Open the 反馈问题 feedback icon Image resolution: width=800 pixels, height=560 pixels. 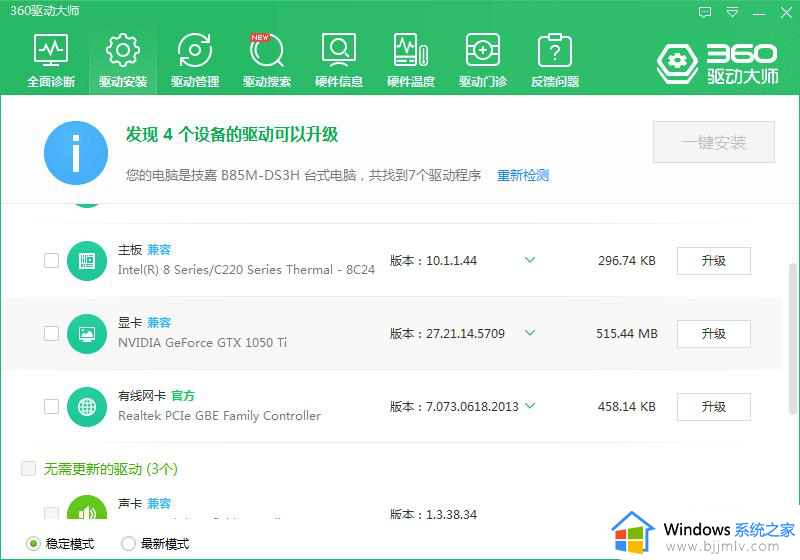coord(555,61)
